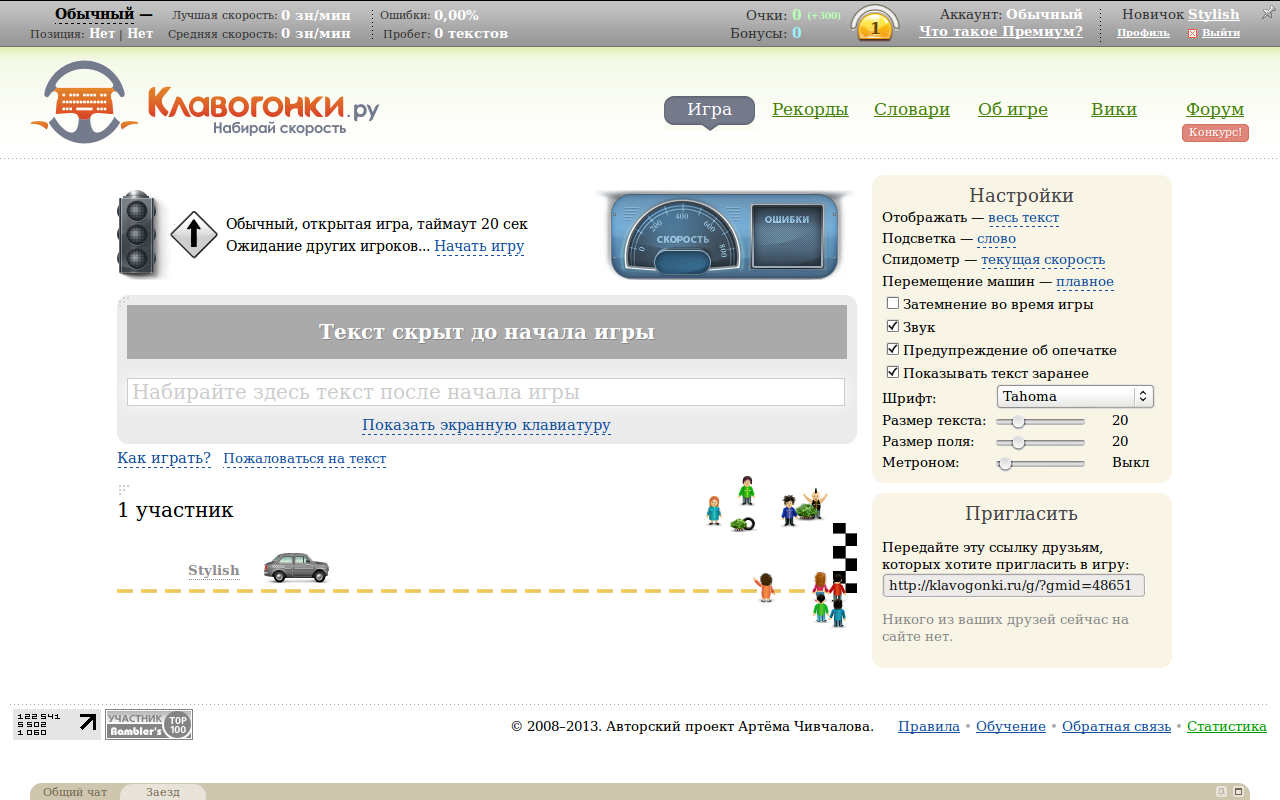Switch to the Заезд chat tab
This screenshot has width=1280, height=800.
coord(163,792)
